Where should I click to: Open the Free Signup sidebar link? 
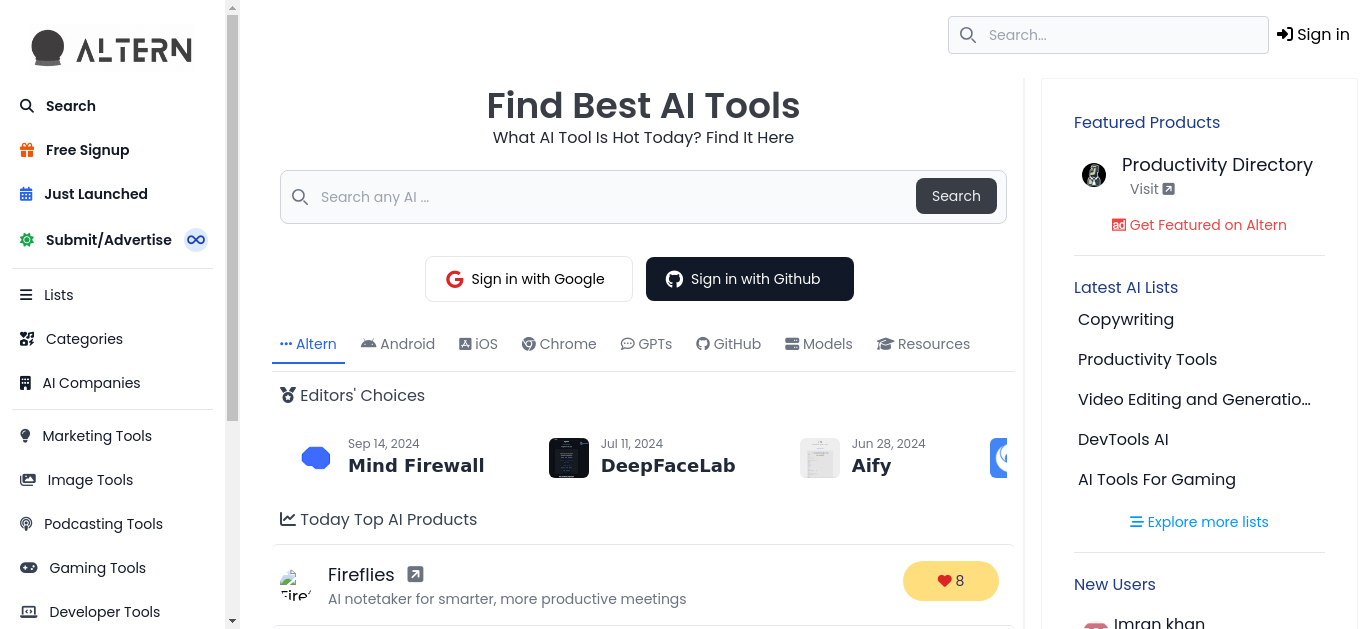click(88, 150)
